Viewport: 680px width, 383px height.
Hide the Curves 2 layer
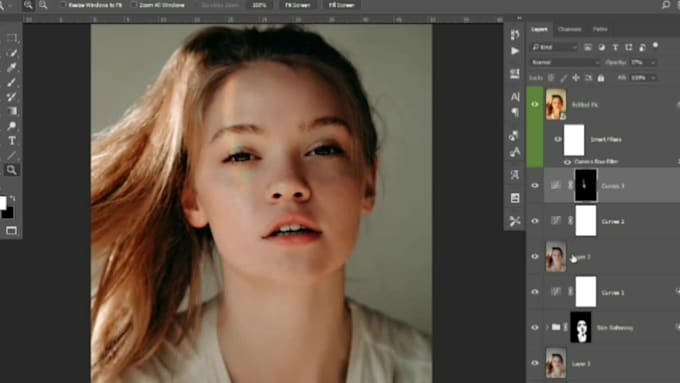(x=535, y=221)
